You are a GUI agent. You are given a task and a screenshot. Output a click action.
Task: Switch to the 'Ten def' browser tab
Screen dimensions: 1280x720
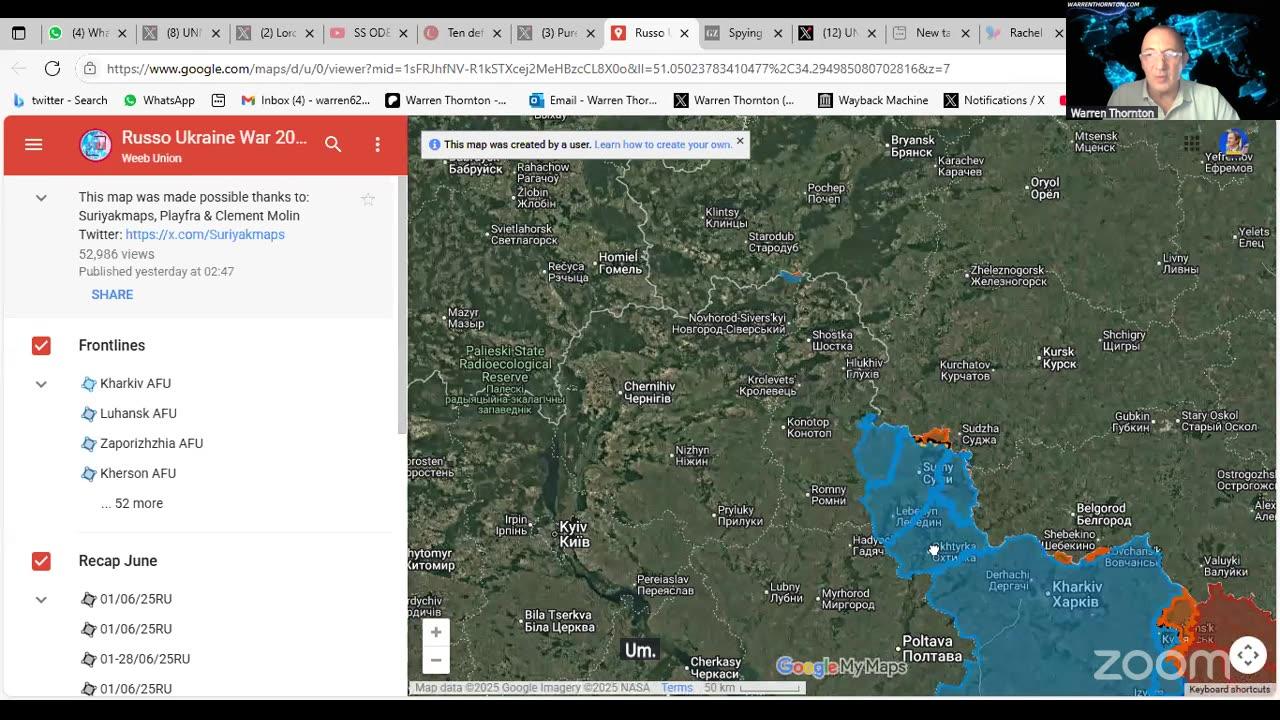(463, 33)
